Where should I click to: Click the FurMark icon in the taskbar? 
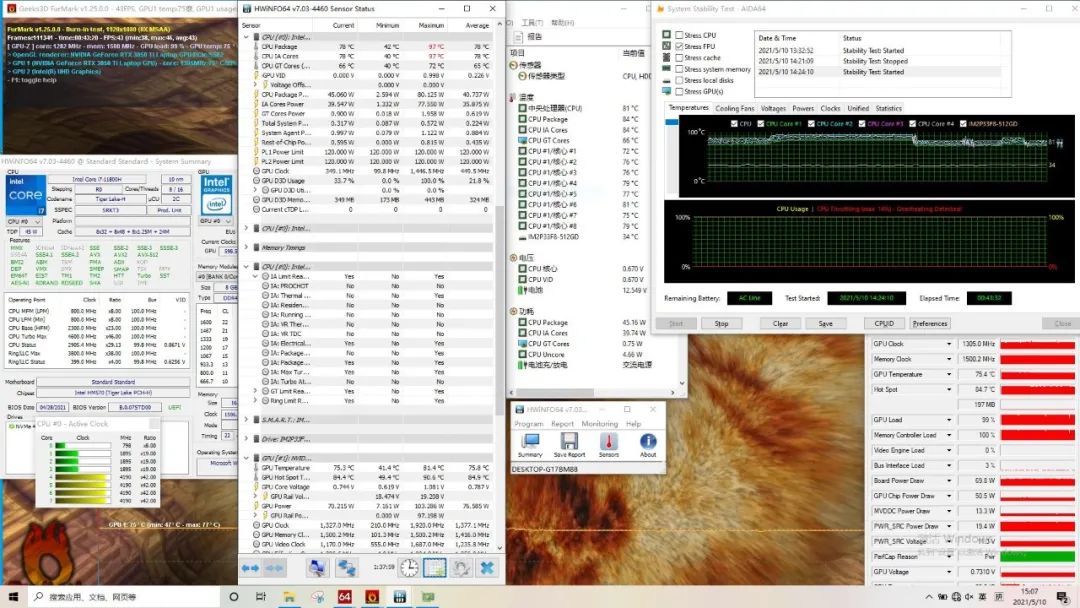pos(371,597)
